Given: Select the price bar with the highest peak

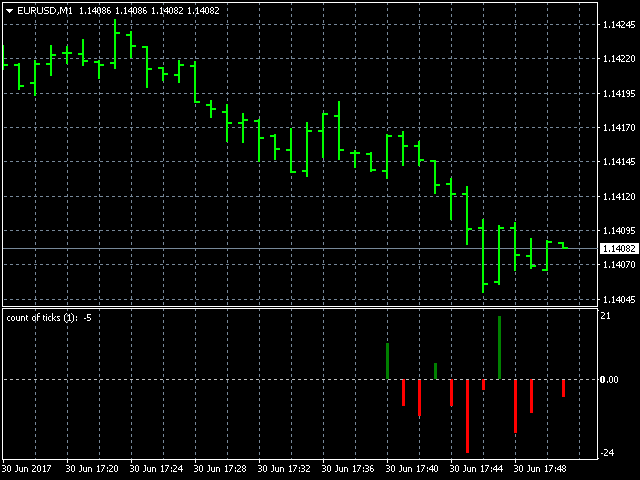Looking at the screenshot, I should [x=115, y=44].
